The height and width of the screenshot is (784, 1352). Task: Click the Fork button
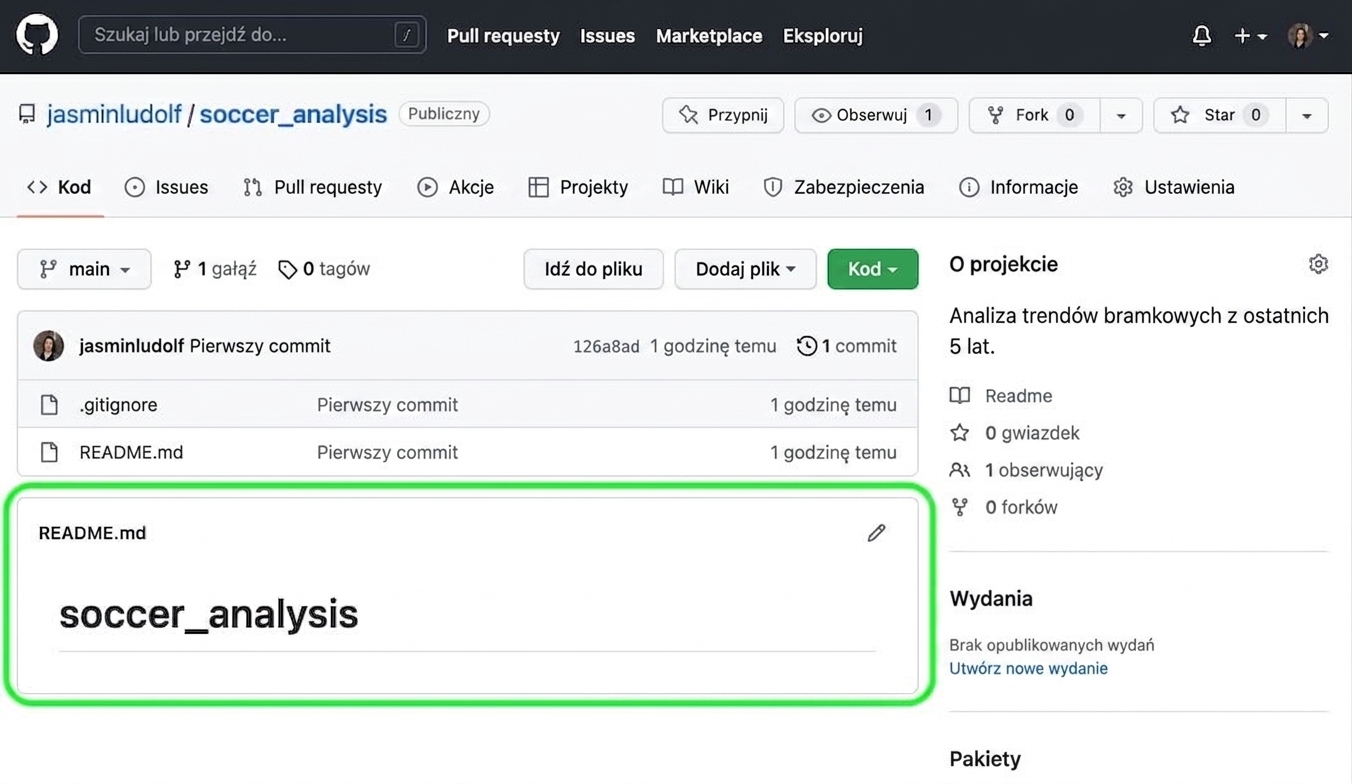tap(1034, 115)
